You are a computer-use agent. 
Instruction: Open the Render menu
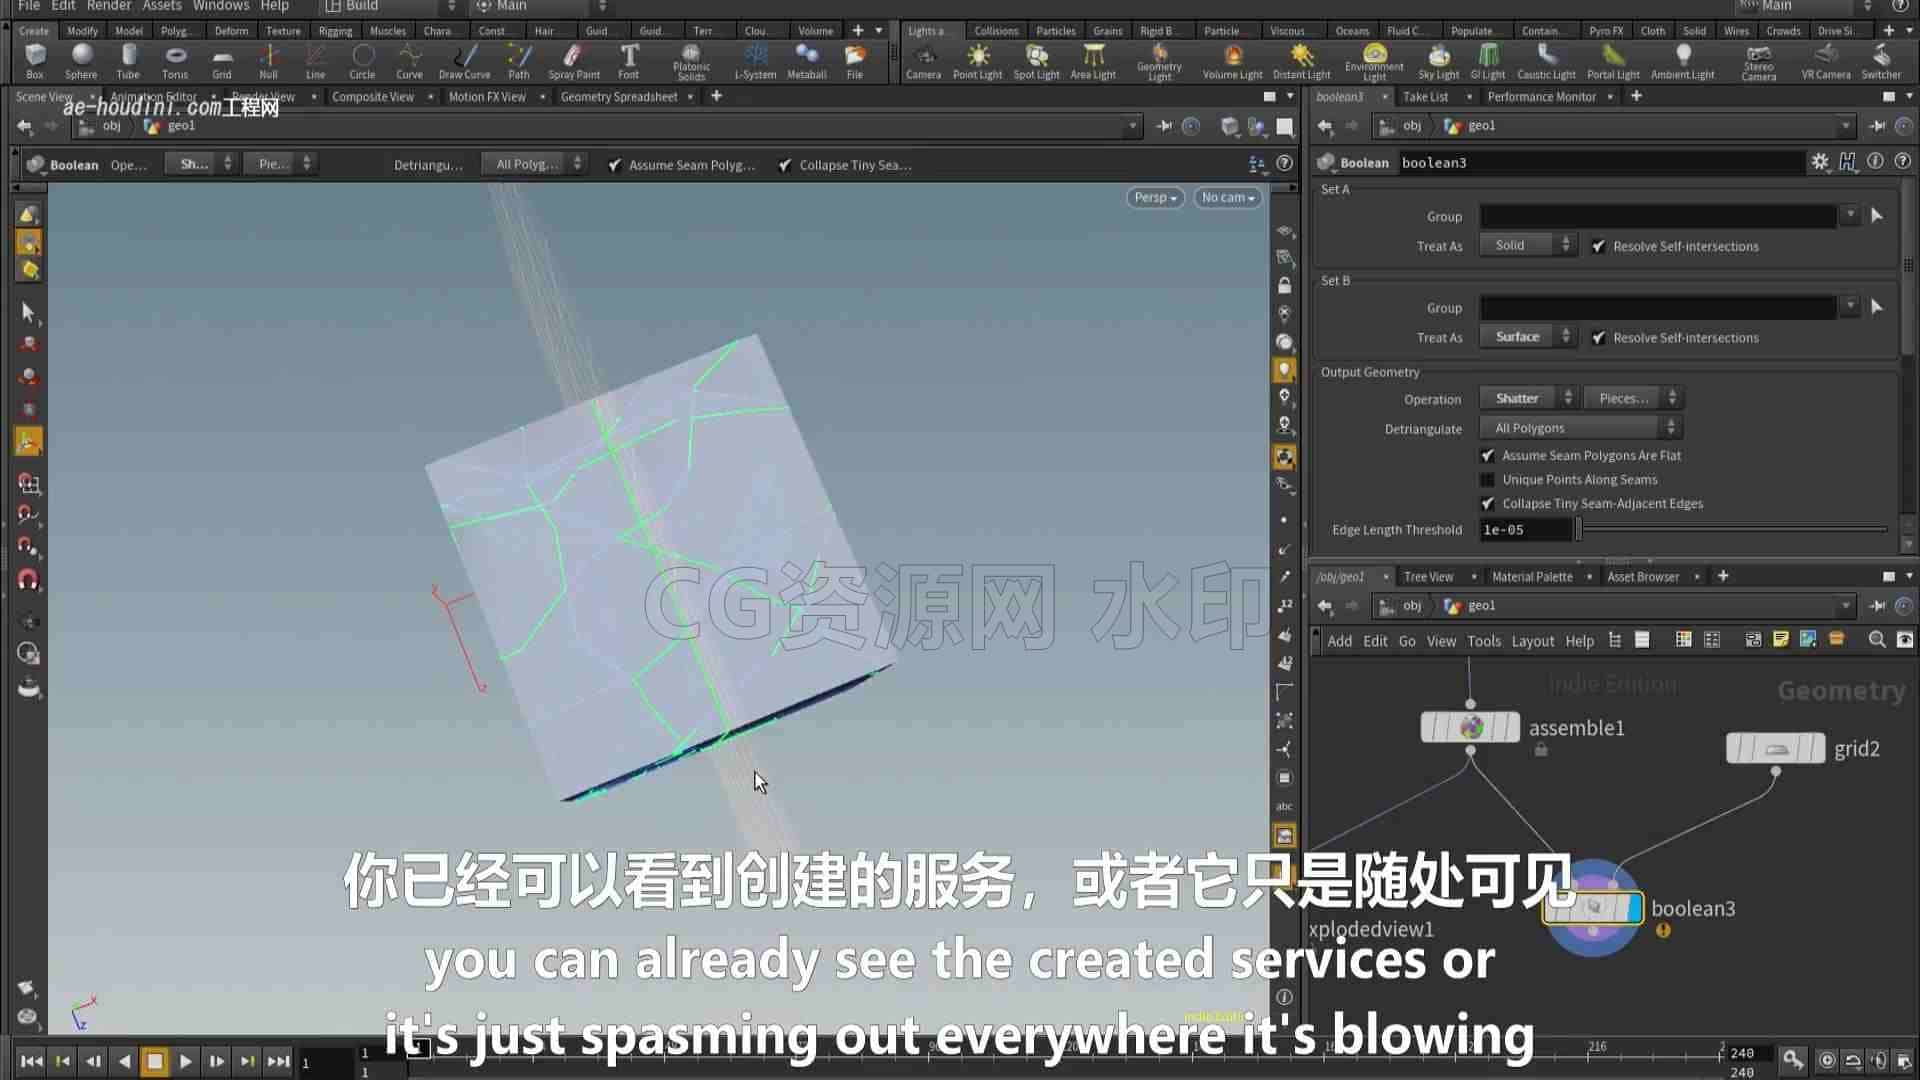click(x=108, y=6)
